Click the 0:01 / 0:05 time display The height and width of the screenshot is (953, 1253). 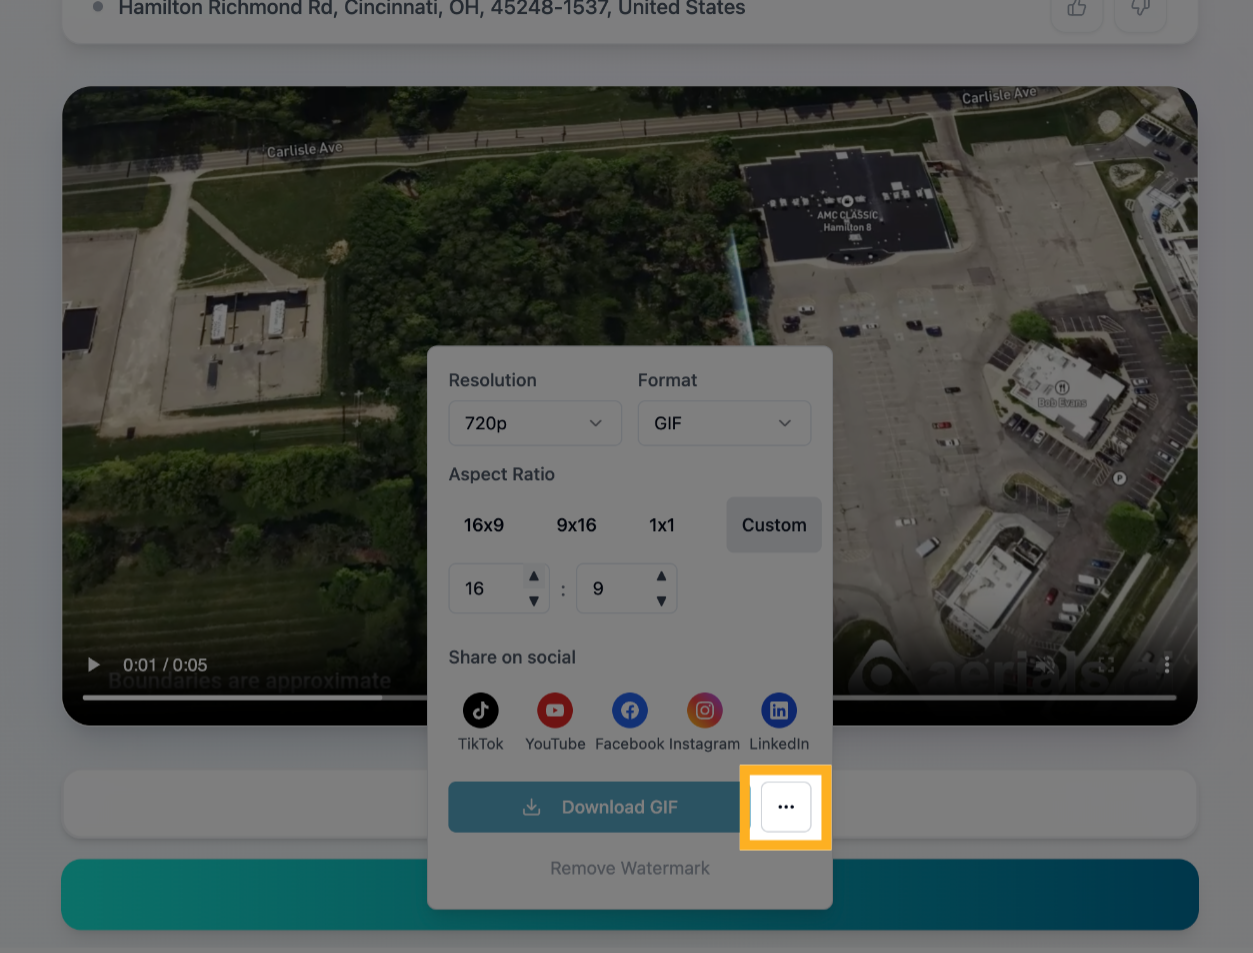pos(165,665)
